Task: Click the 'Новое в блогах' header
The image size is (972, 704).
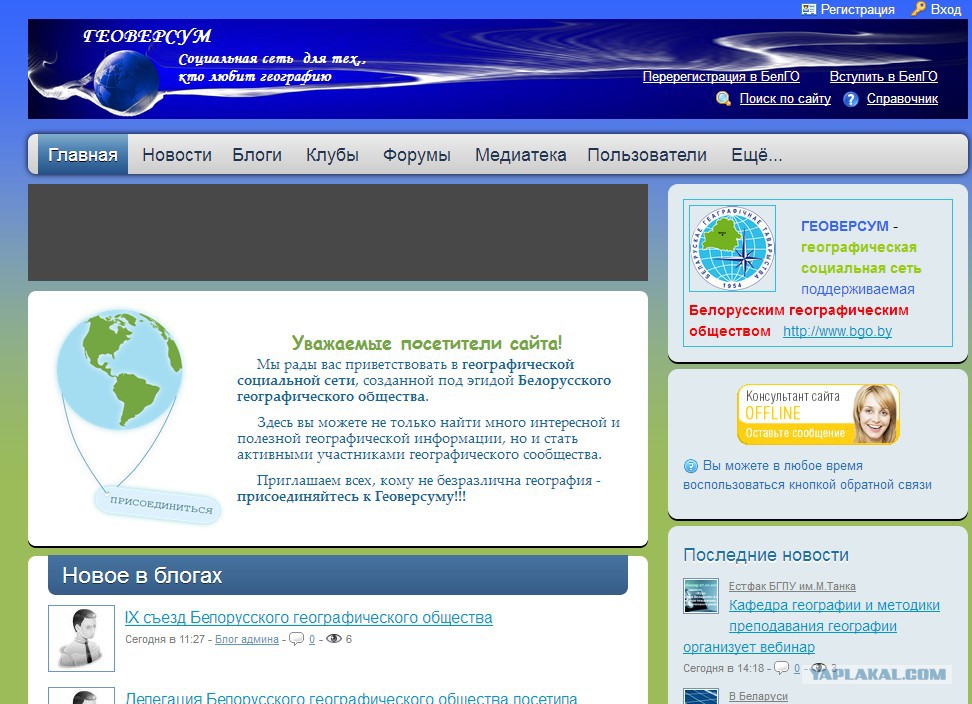Action: click(338, 575)
